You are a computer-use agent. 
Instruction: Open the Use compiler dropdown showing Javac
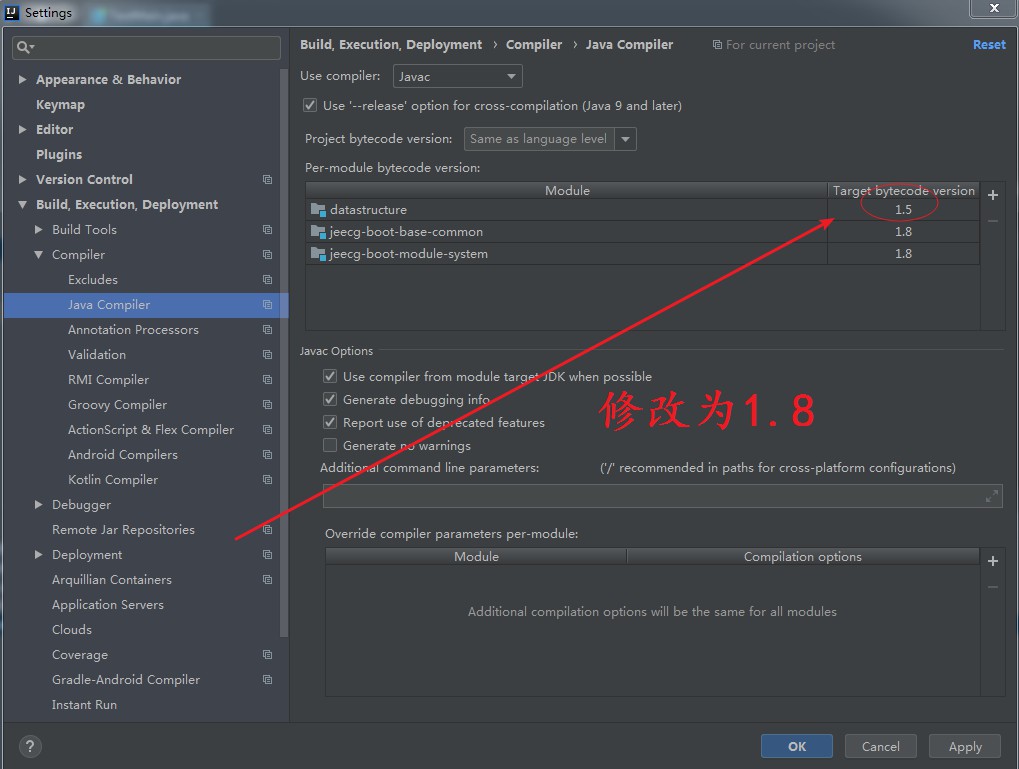(x=457, y=75)
